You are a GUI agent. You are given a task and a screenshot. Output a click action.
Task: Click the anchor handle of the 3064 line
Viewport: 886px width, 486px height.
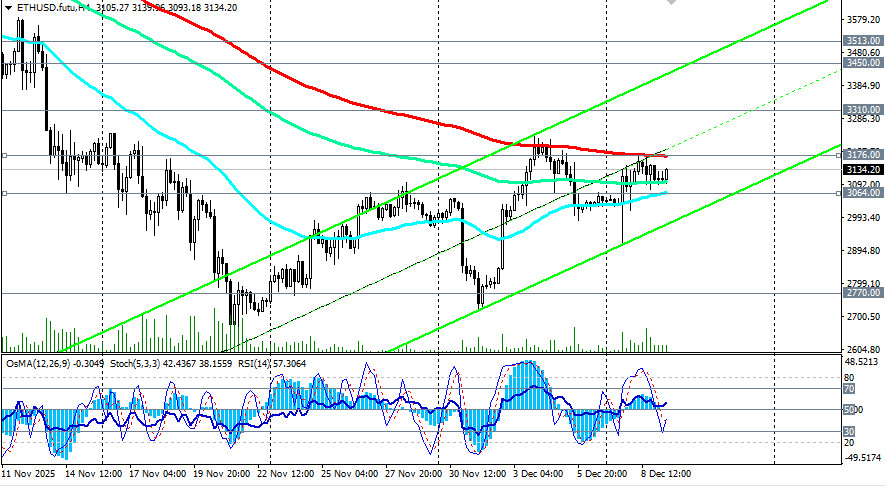coord(5,193)
